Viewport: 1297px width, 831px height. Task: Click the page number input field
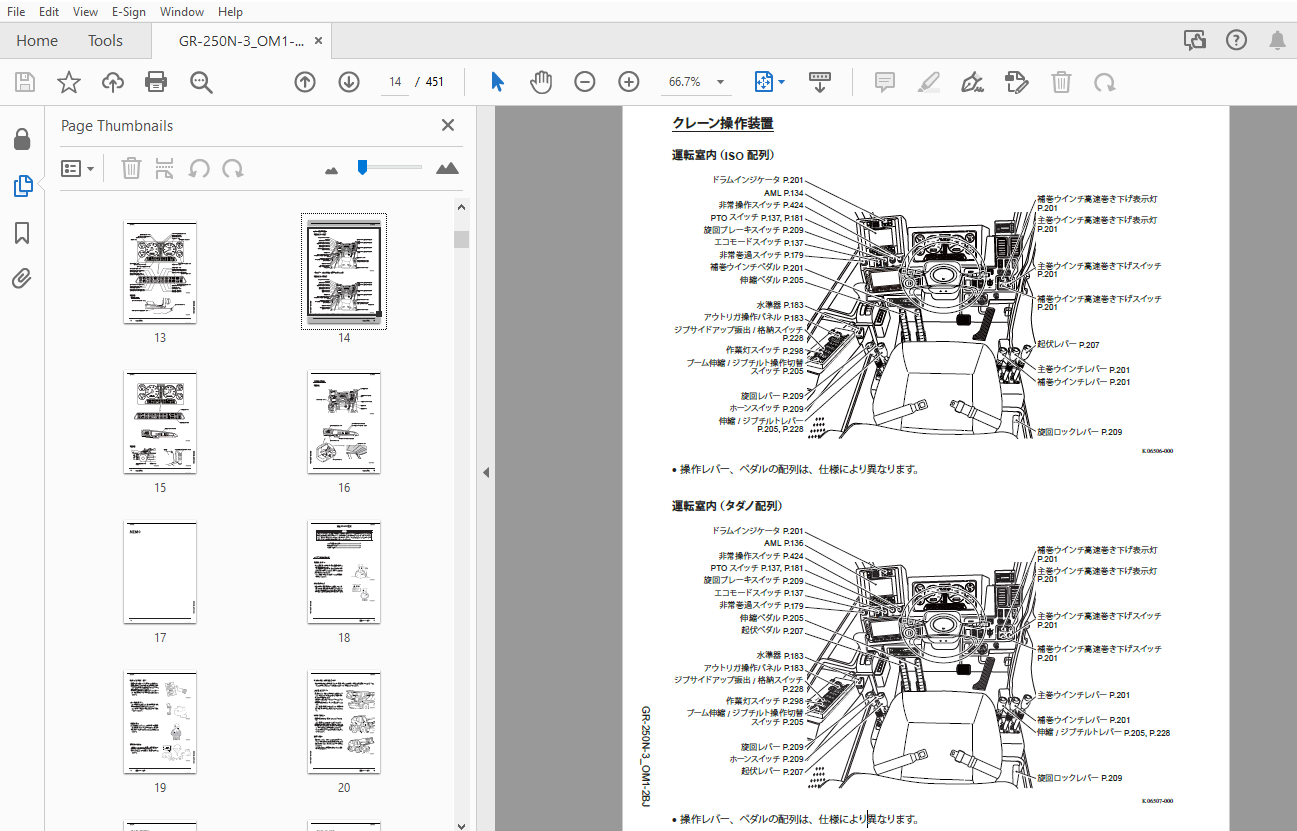tap(396, 82)
